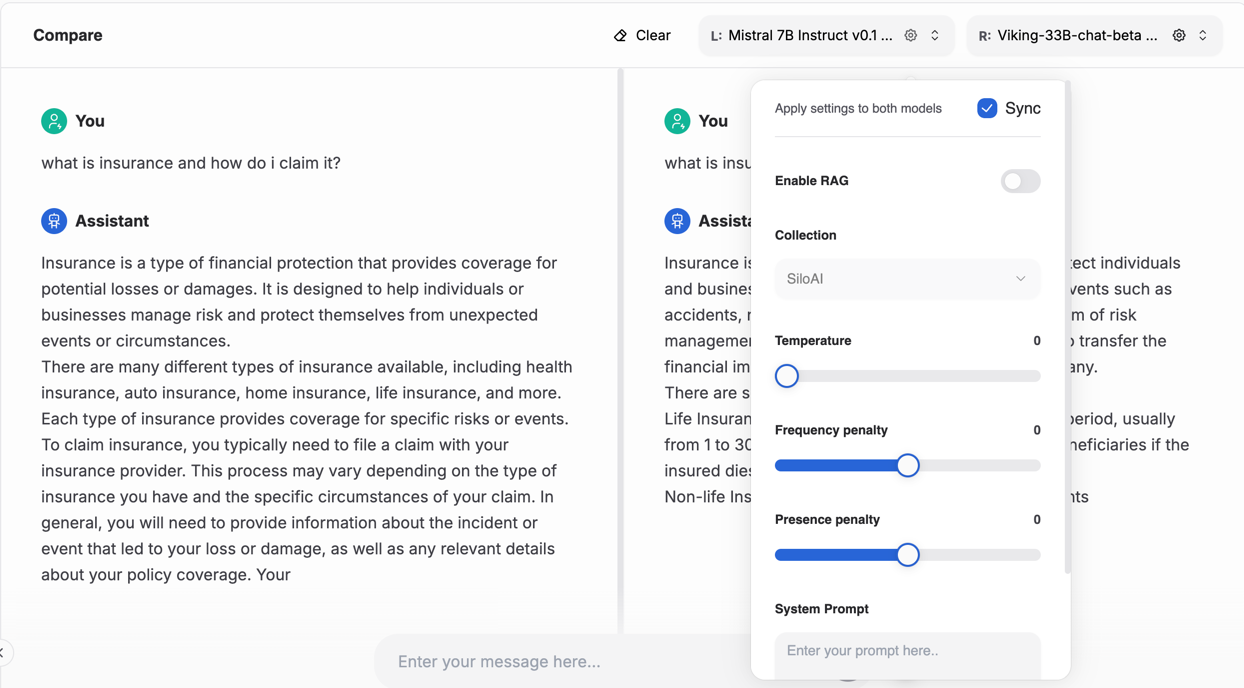The image size is (1244, 688).
Task: Click the user avatar icon in left chat
Action: (x=54, y=121)
